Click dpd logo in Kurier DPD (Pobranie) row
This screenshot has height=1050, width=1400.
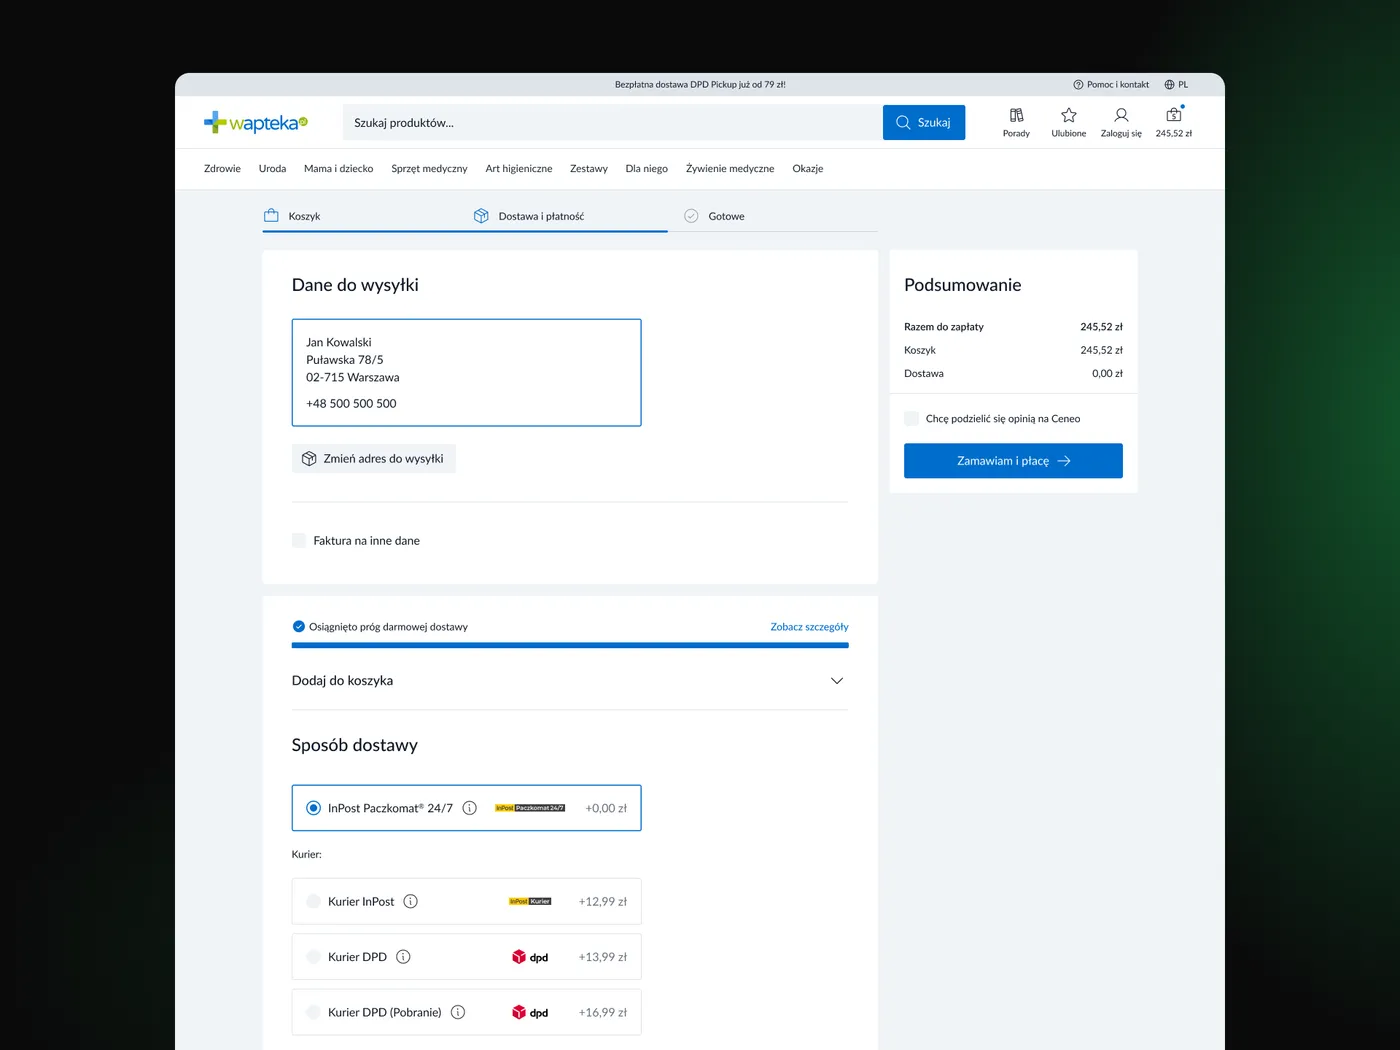click(530, 1012)
